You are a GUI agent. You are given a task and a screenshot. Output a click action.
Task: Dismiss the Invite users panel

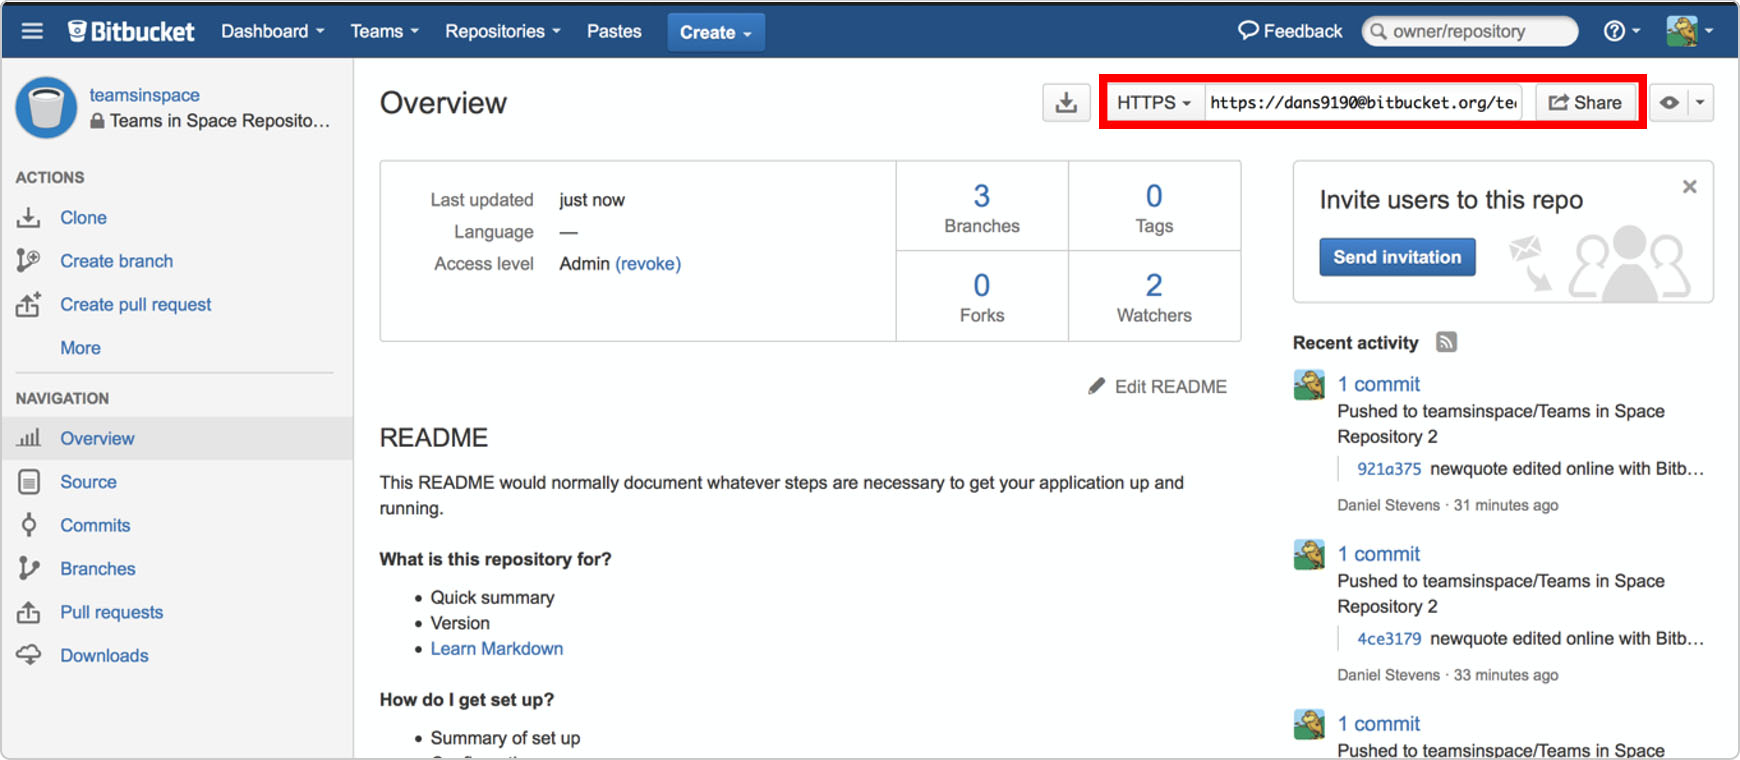pos(1689,186)
